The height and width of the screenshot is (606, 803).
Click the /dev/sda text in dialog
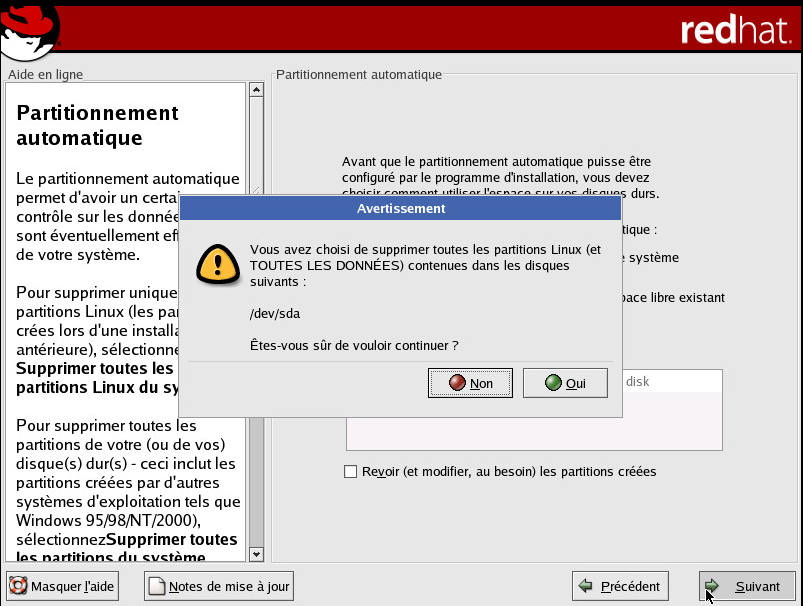point(275,314)
